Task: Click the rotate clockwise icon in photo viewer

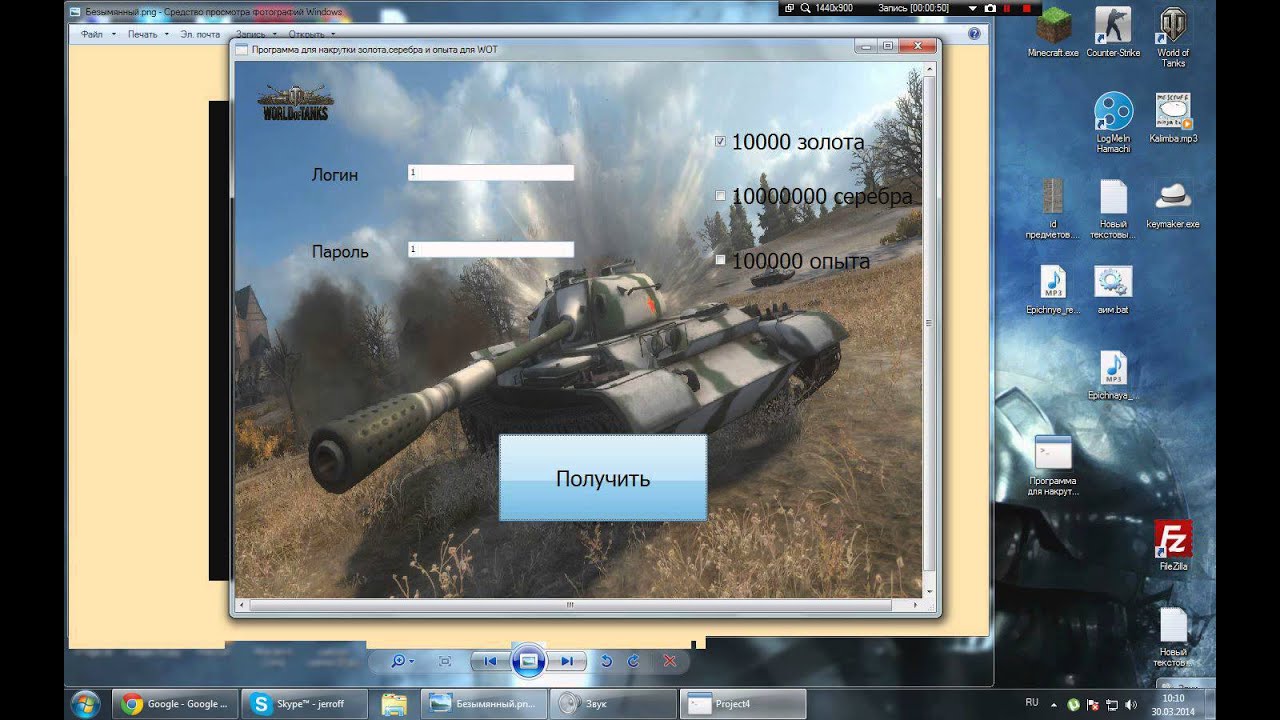Action: [633, 661]
